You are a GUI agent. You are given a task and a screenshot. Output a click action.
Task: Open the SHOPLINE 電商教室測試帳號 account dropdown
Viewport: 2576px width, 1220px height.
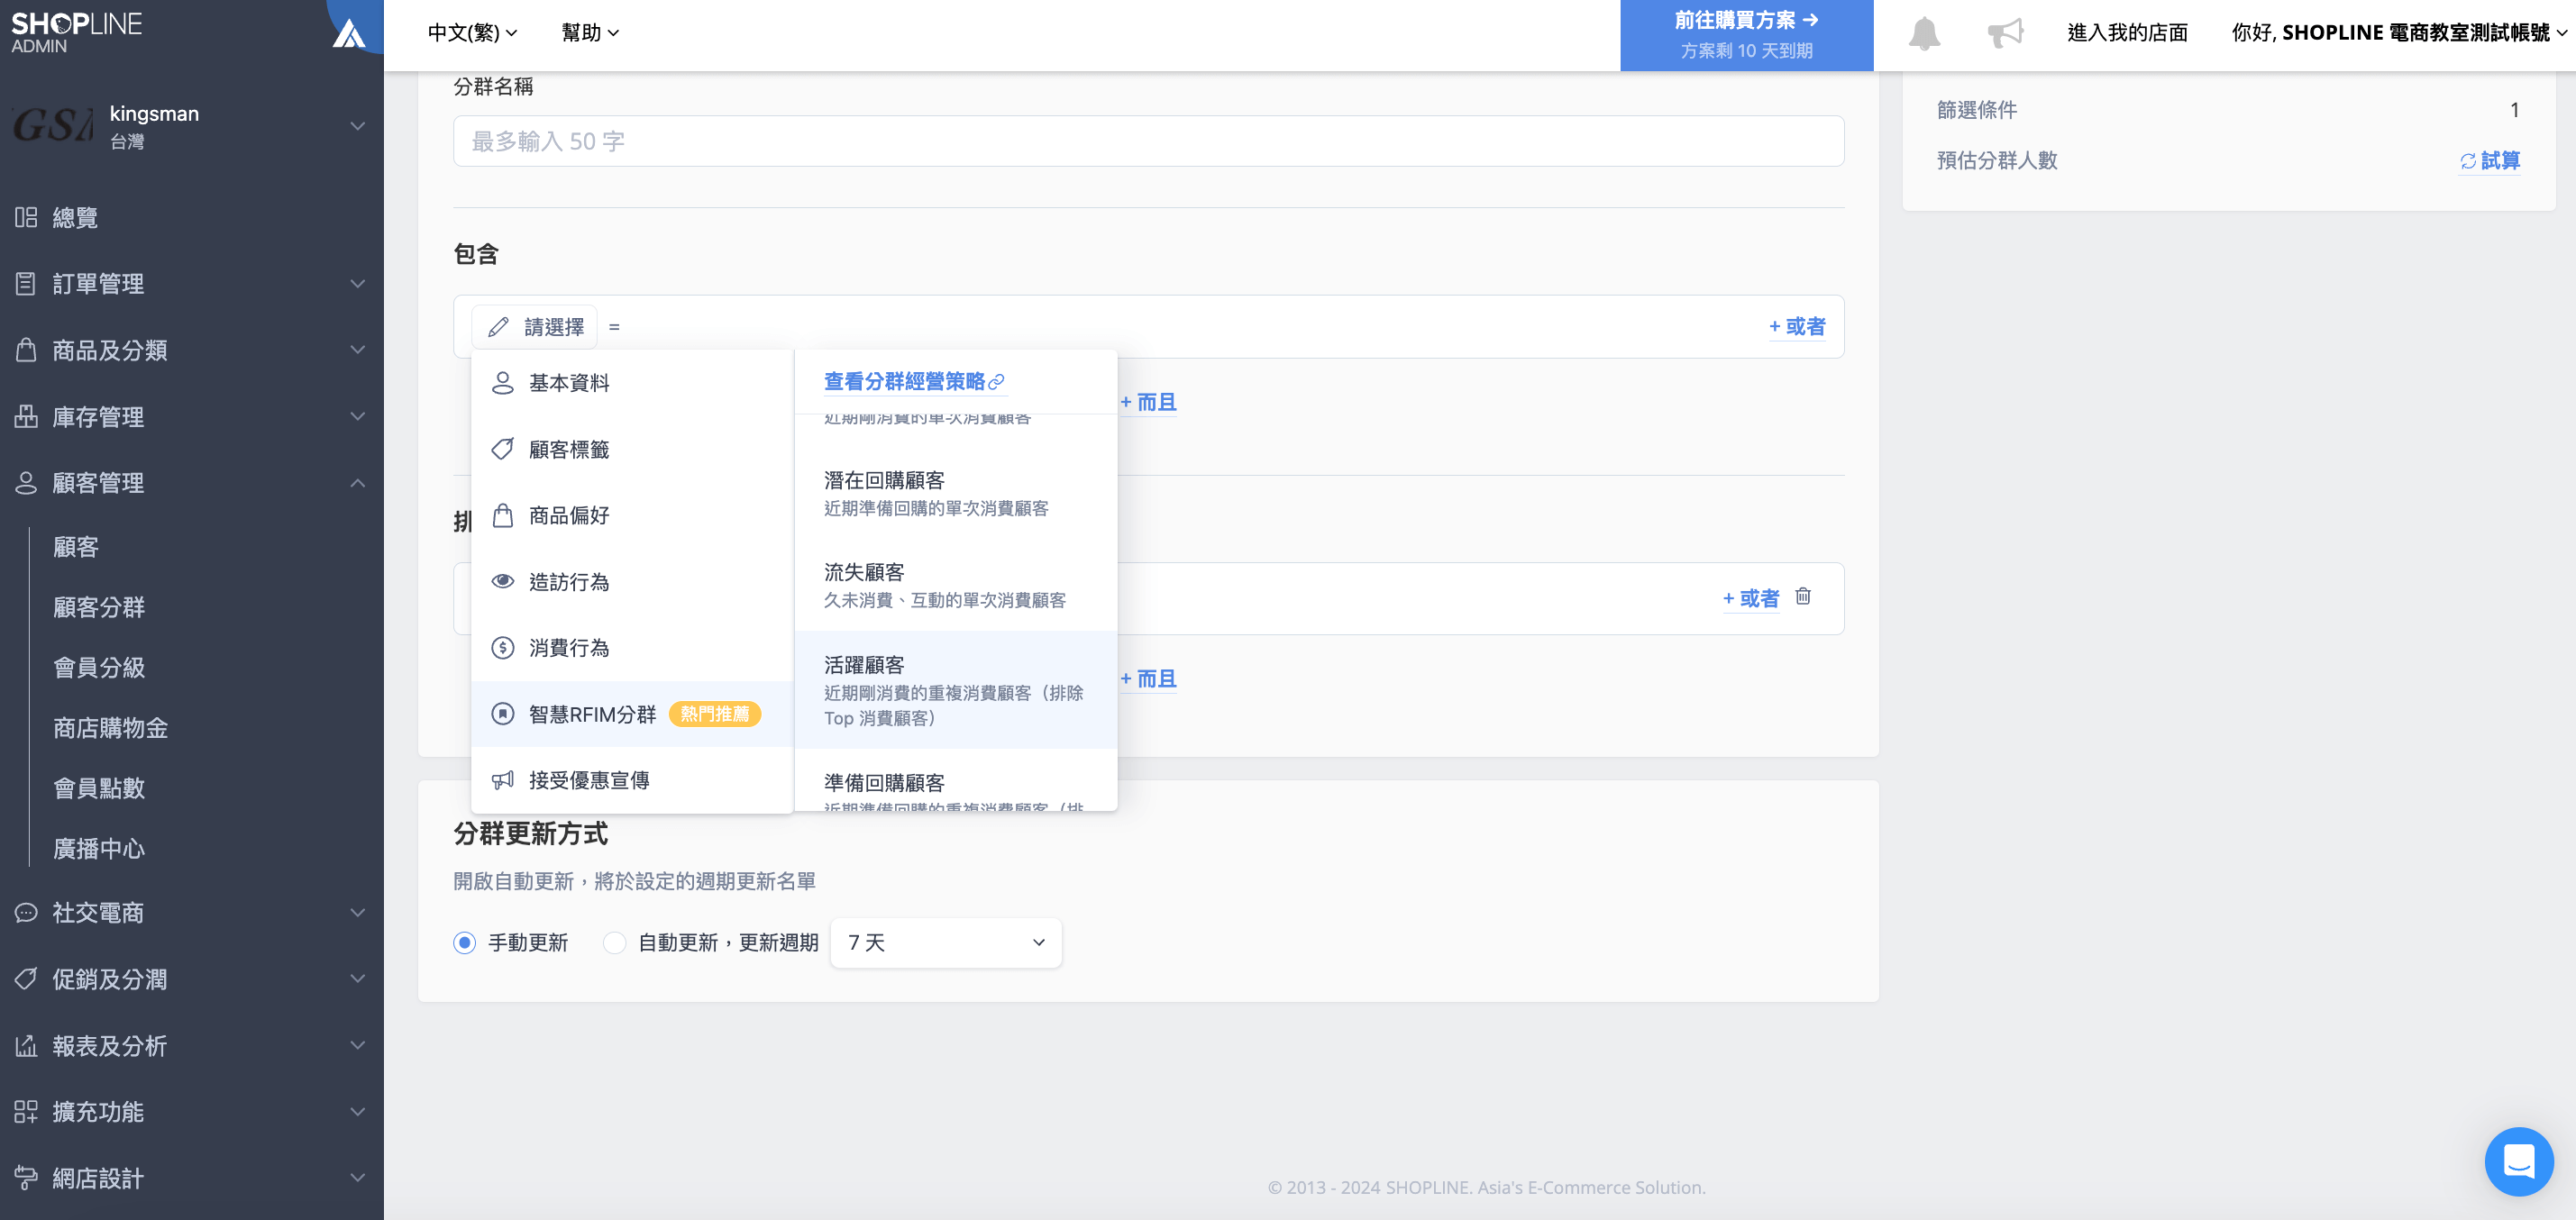2398,33
